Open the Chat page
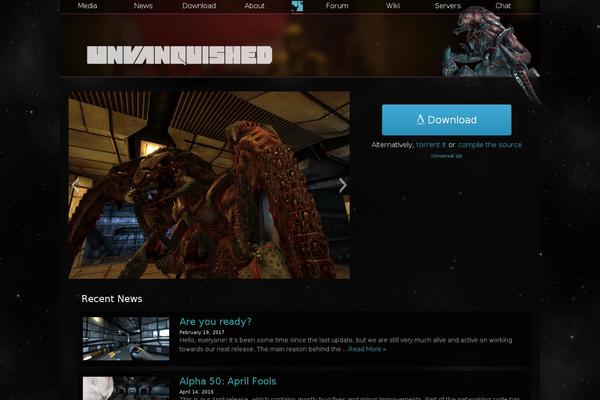The image size is (600, 400). (x=503, y=6)
